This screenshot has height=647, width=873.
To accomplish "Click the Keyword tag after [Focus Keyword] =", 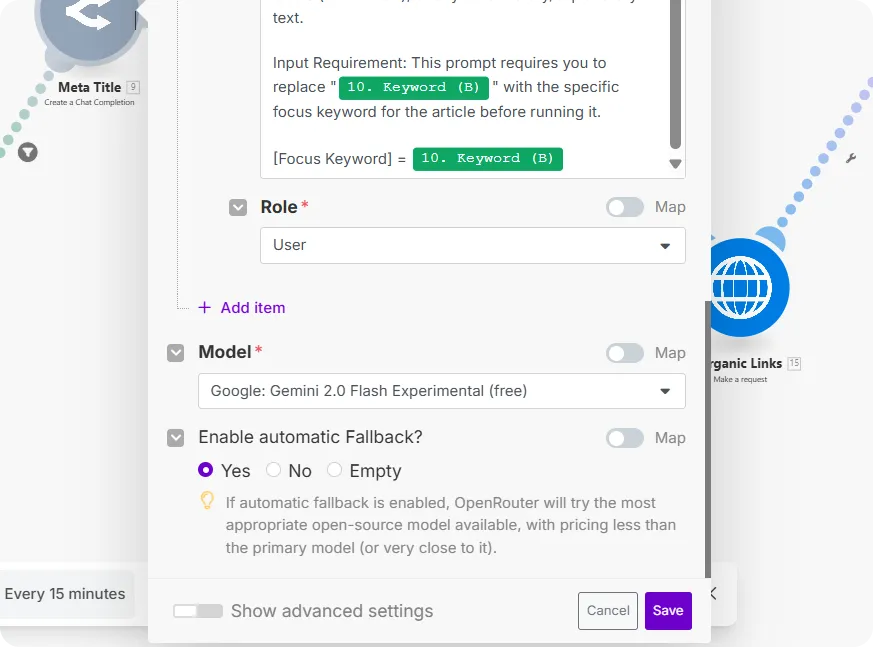I will tap(488, 159).
